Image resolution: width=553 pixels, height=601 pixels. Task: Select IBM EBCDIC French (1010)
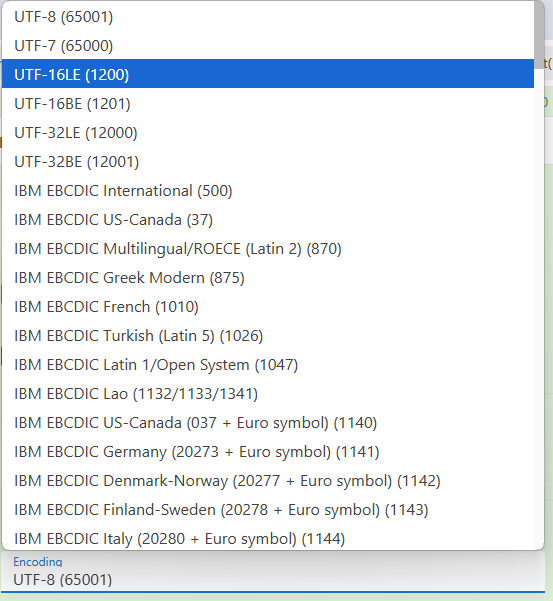pos(268,307)
